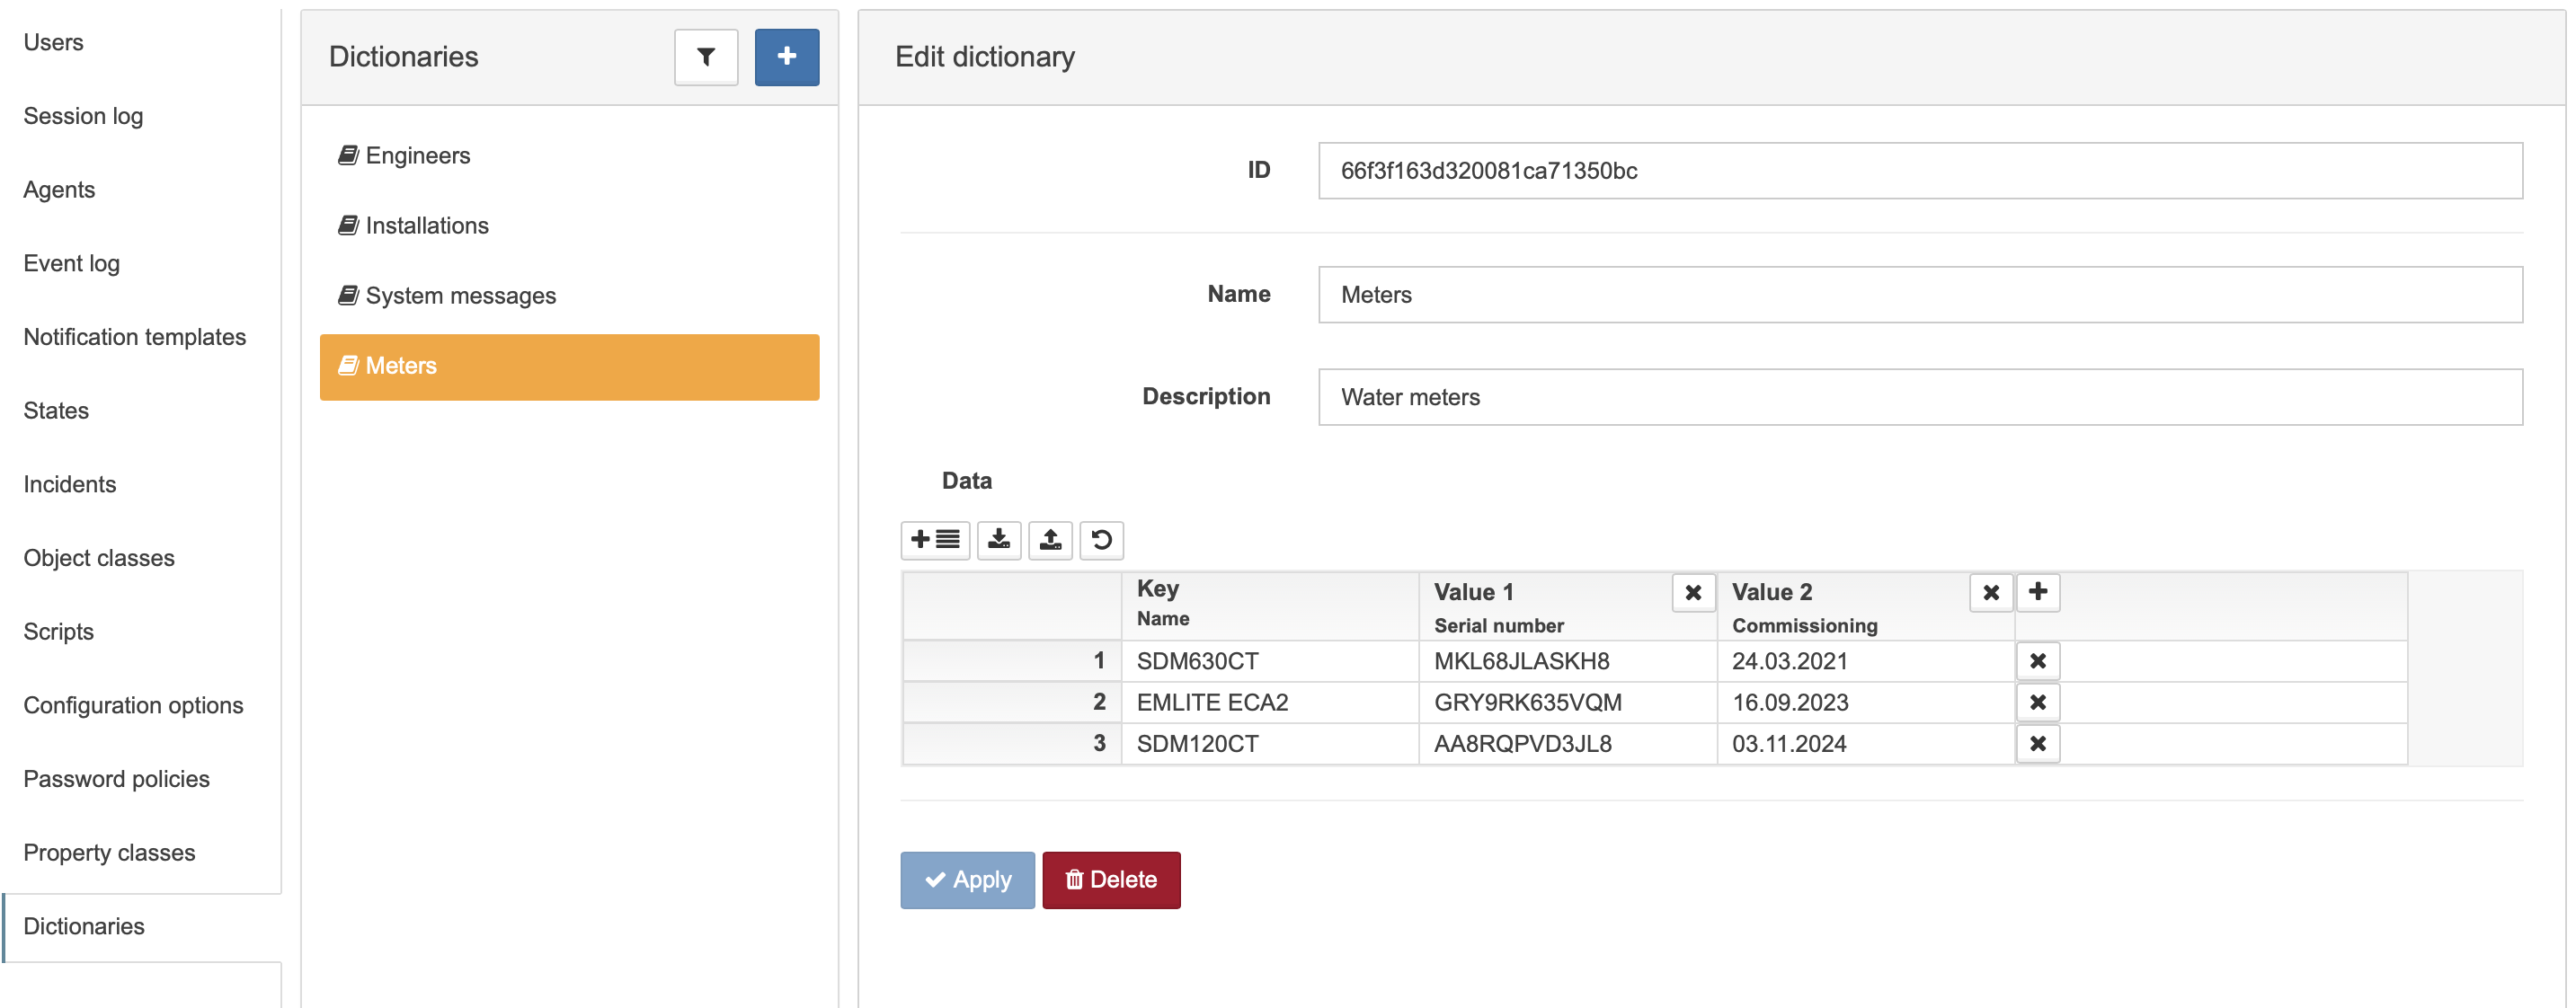The width and height of the screenshot is (2576, 1008).
Task: Delete the SDM120CT row
Action: point(2038,743)
